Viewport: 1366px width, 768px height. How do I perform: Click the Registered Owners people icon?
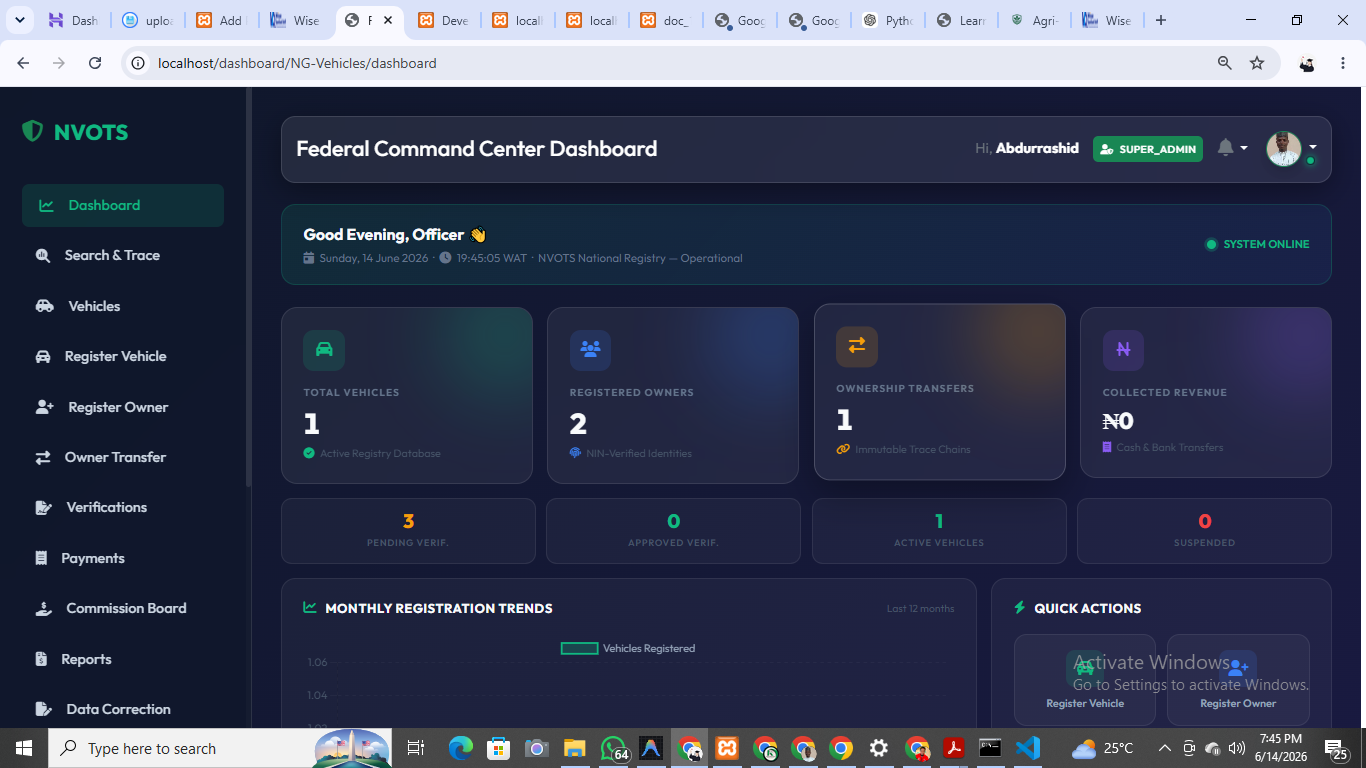click(x=590, y=350)
